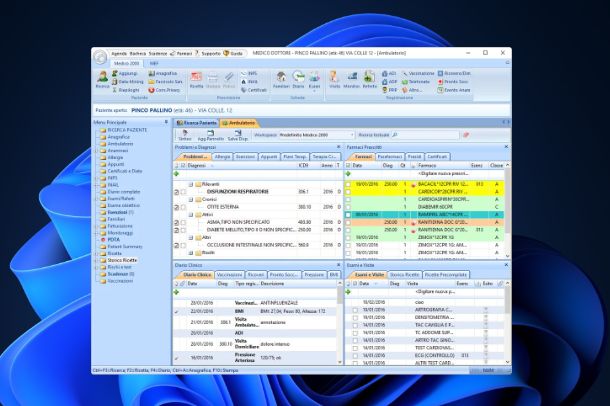Click the Farmaci Prescritti vertical scrollbar

pyautogui.click(x=507, y=210)
